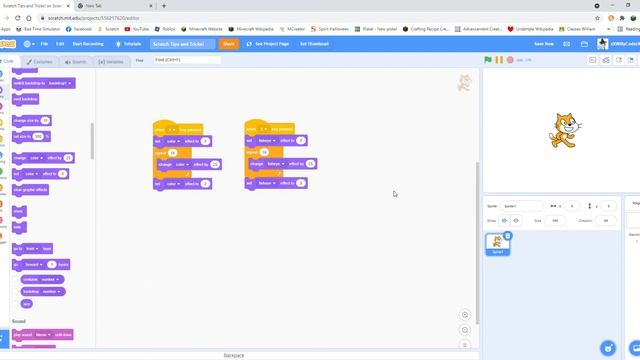Click the sprite name input field
The width and height of the screenshot is (640, 360).
click(521, 206)
